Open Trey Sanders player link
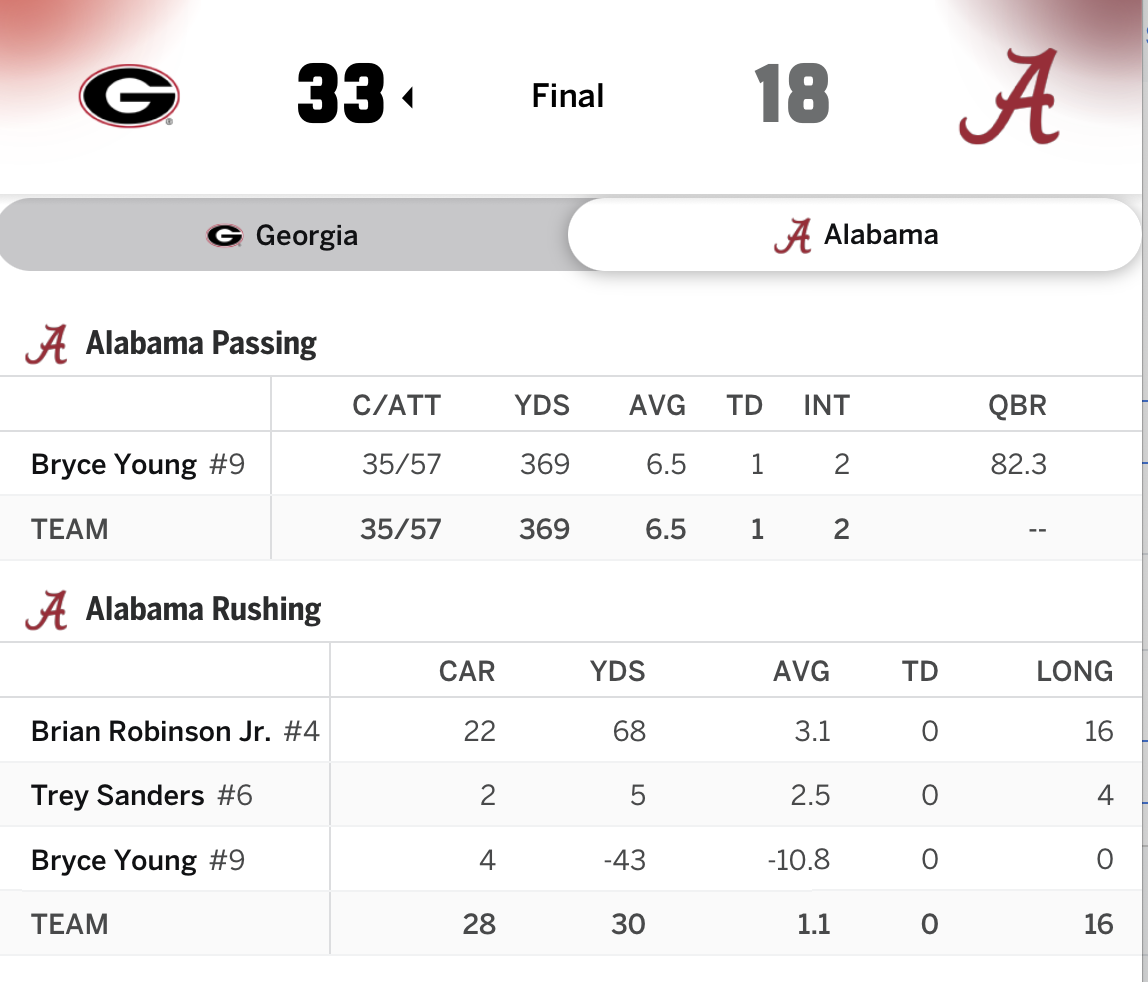1148x982 pixels. (x=118, y=795)
